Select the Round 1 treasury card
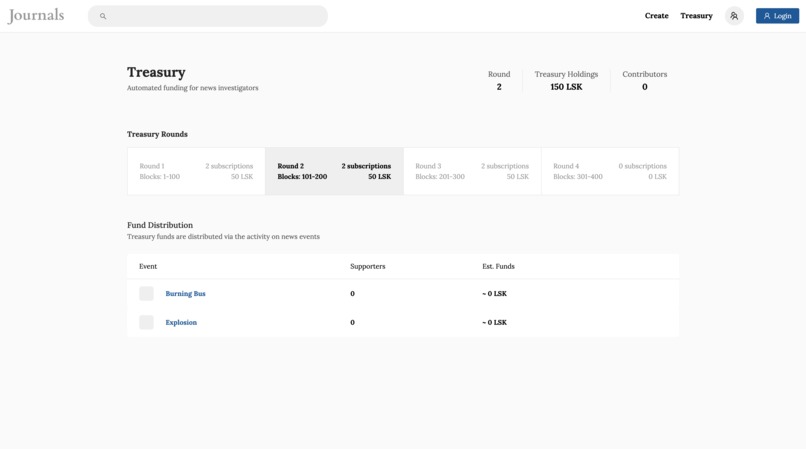This screenshot has height=449, width=806. click(x=196, y=171)
